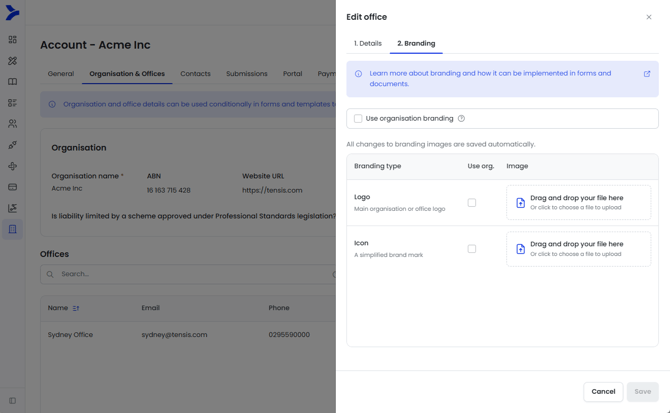Viewport: 670px width, 413px height.
Task: Click the people icon in the left sidebar
Action: tap(12, 124)
